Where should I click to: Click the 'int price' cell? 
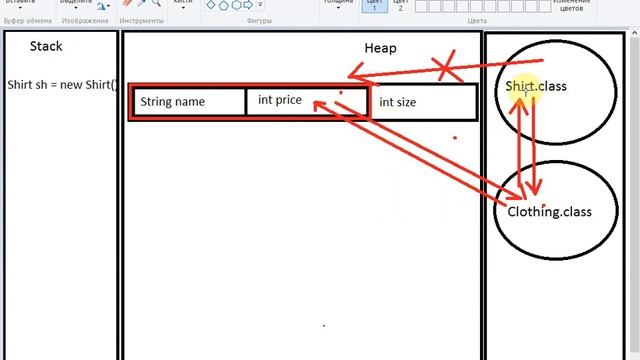click(307, 101)
